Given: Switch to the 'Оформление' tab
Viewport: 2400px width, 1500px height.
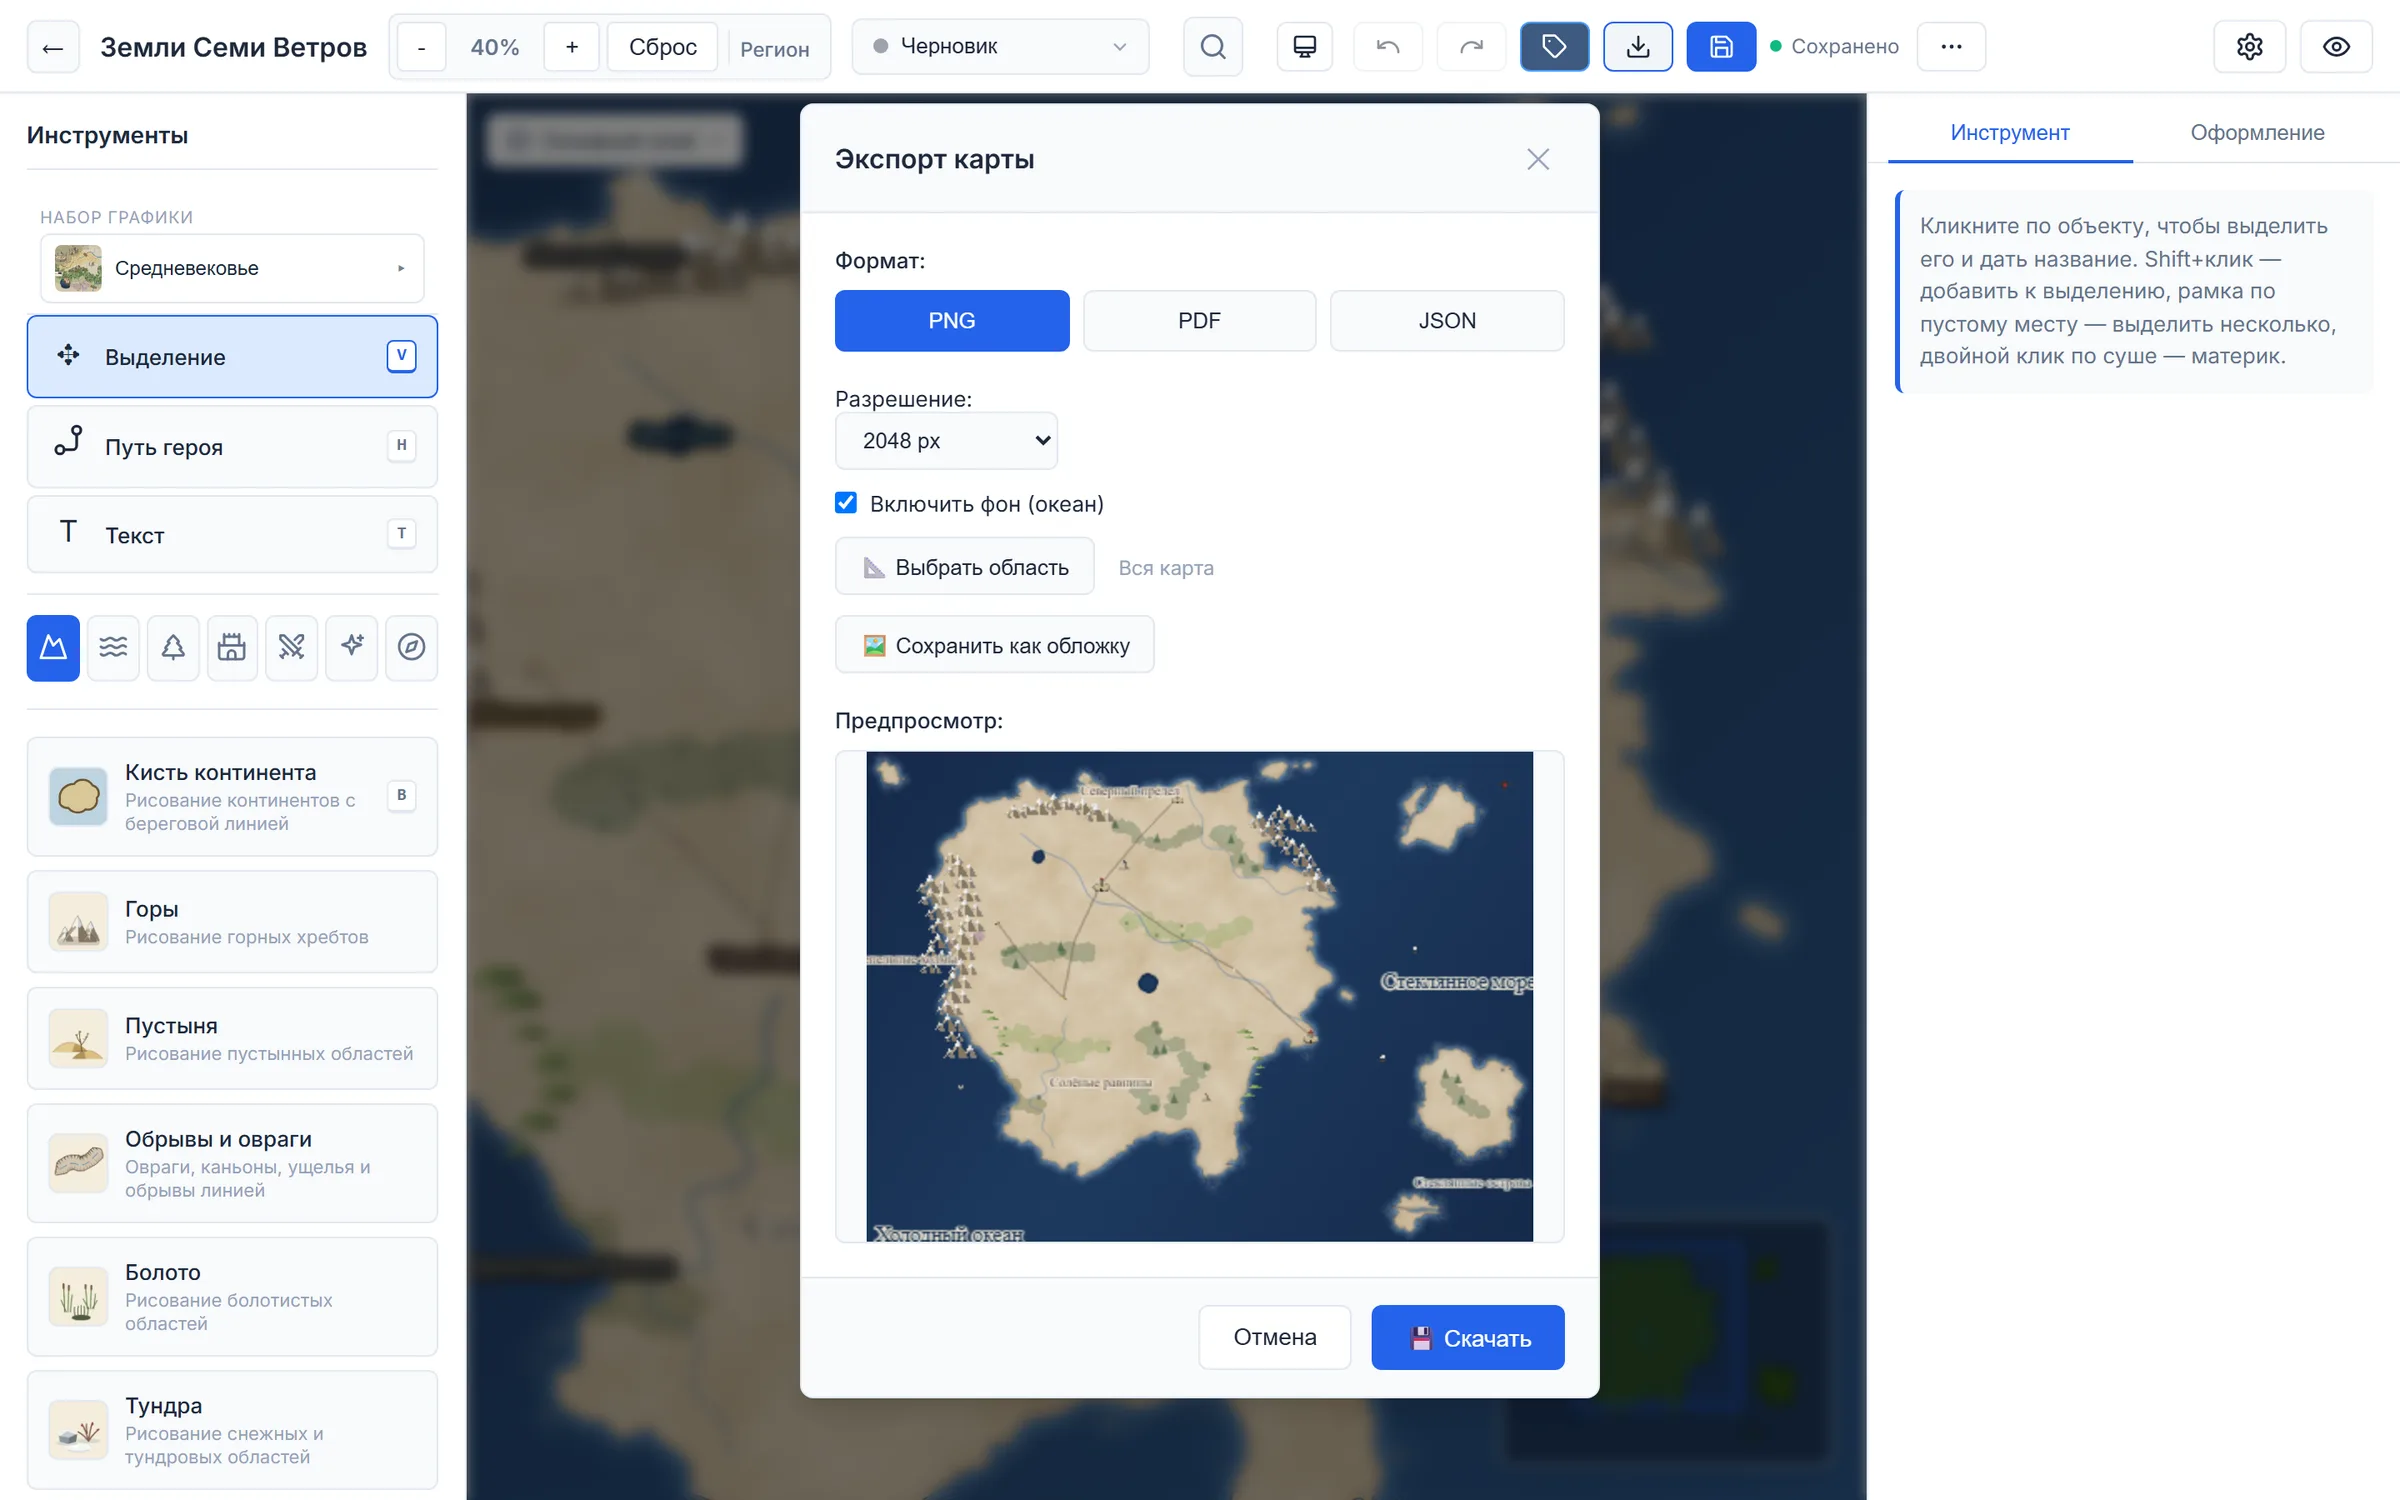Looking at the screenshot, I should pos(2257,132).
